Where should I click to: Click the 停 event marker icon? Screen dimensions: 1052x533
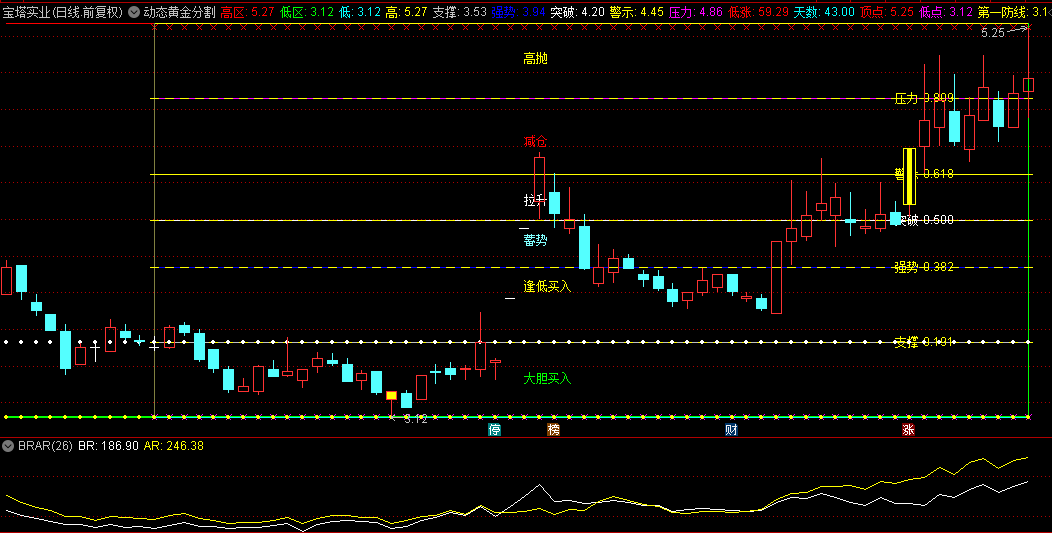click(x=494, y=430)
